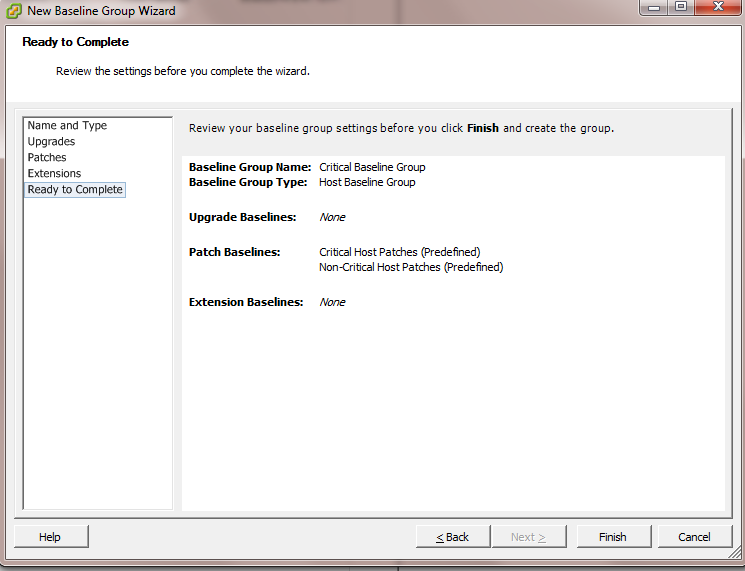Click the Upgrade Baselines None value
Screen dimensions: 745x571
tap(332, 217)
